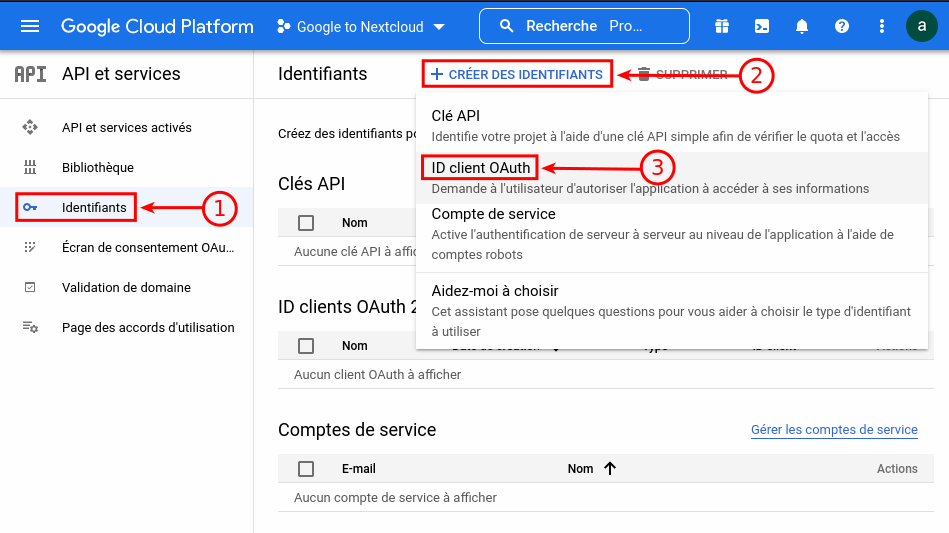Click the API logo icon in sidebar

(x=30, y=74)
